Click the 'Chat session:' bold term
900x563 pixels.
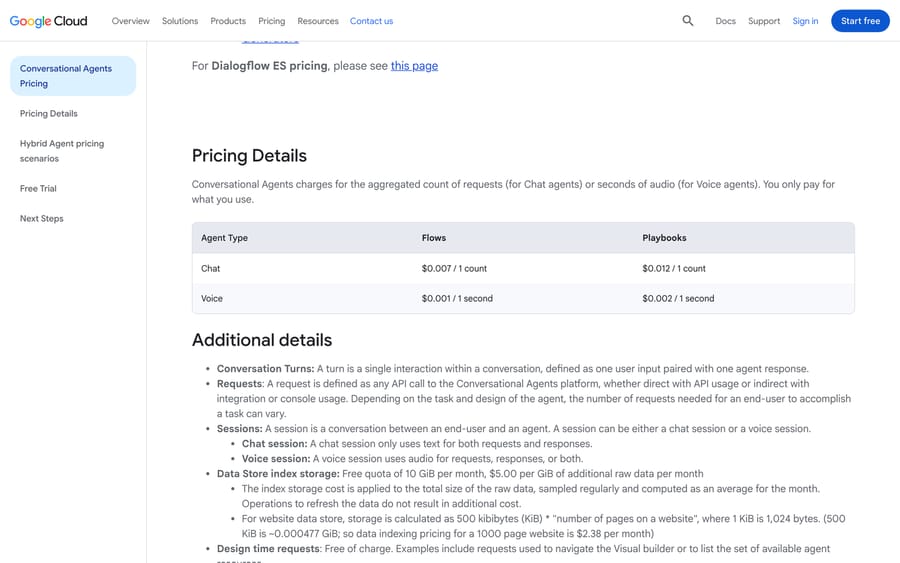(x=274, y=444)
